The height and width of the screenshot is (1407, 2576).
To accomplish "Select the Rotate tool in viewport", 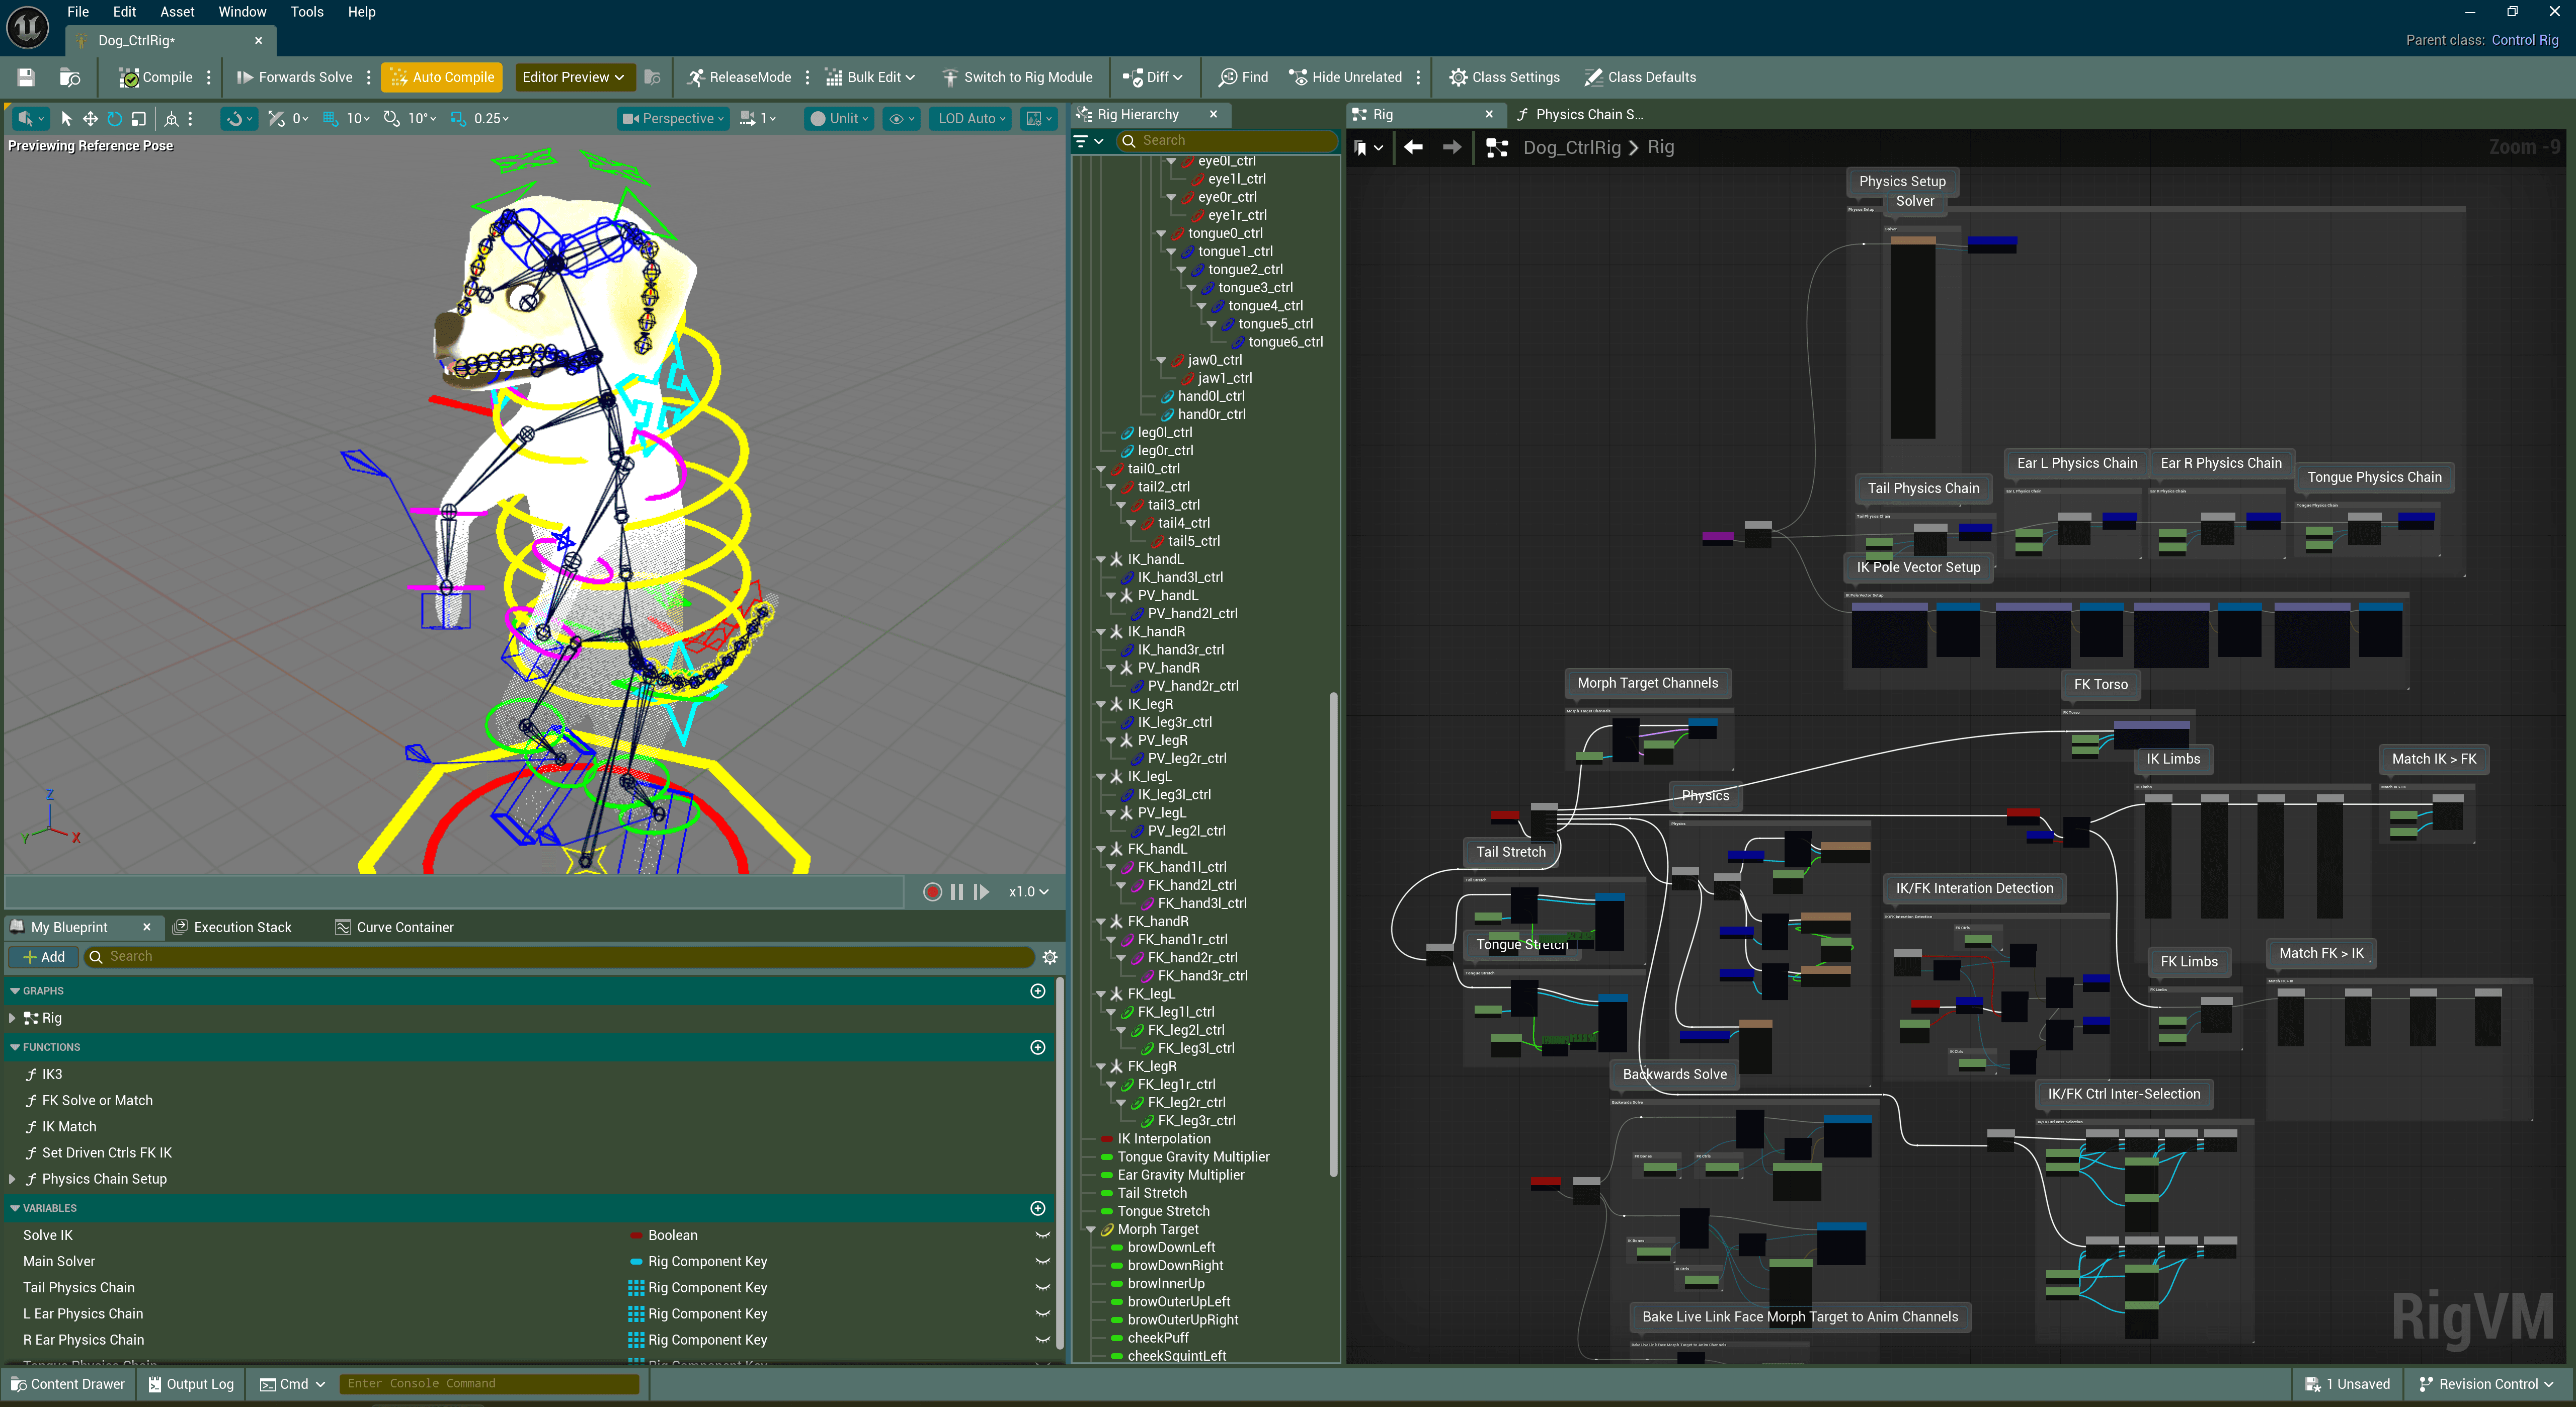I will click(114, 118).
